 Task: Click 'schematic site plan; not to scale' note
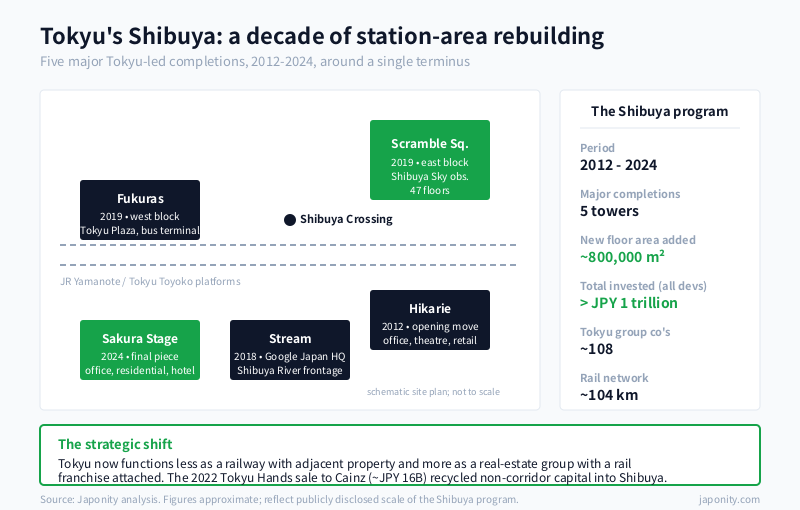tap(433, 392)
